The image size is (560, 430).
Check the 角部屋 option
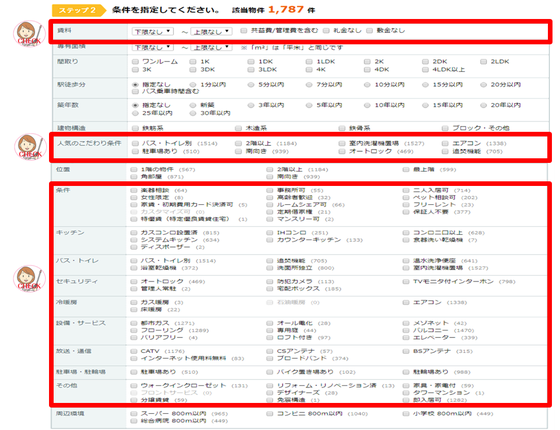(134, 177)
